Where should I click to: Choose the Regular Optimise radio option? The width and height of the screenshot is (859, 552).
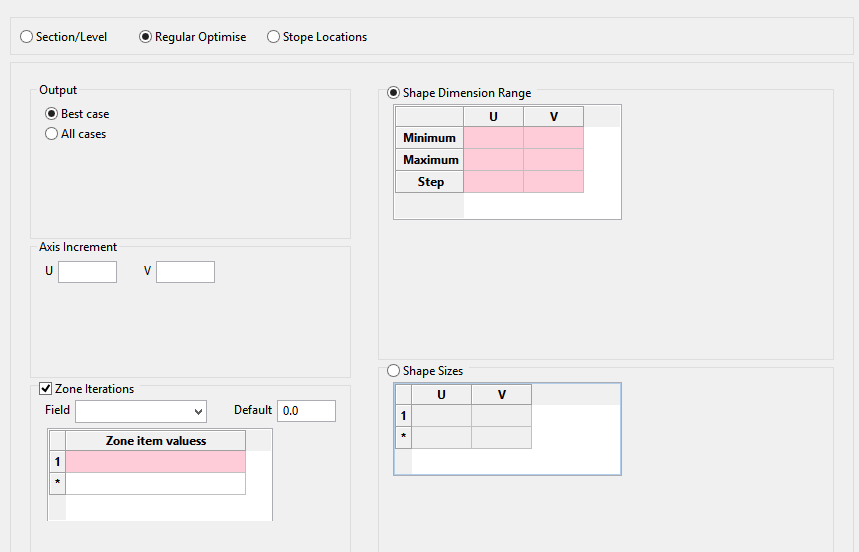pos(146,37)
